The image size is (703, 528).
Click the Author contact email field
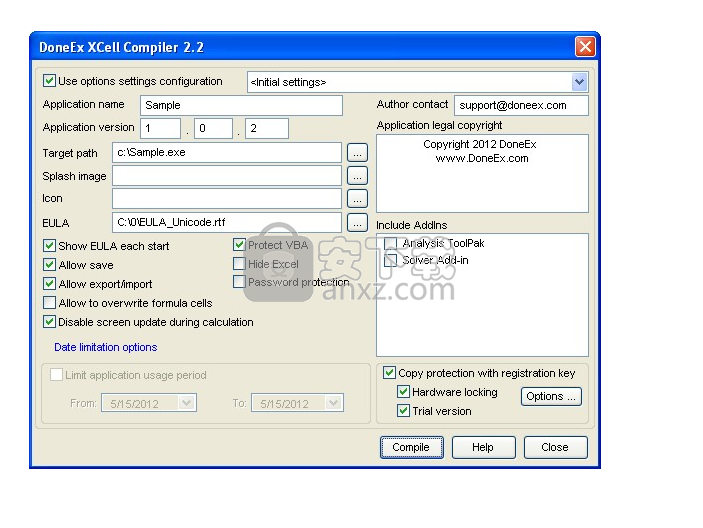coord(521,105)
